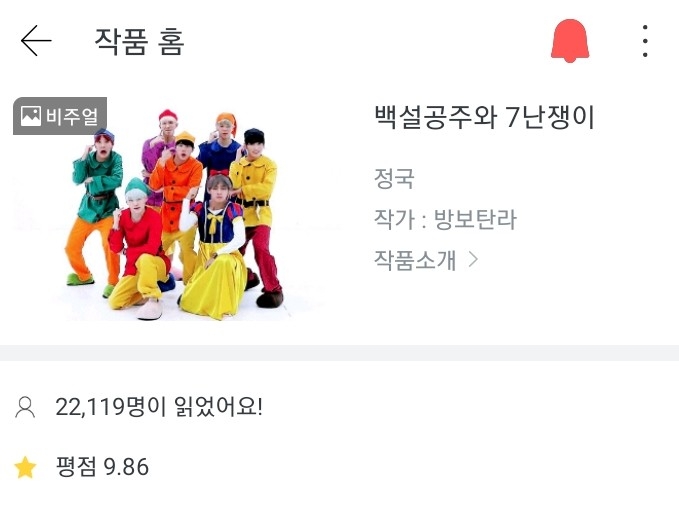The width and height of the screenshot is (679, 509).
Task: Click the picture icon in 비주얼 badge
Action: coord(31,116)
